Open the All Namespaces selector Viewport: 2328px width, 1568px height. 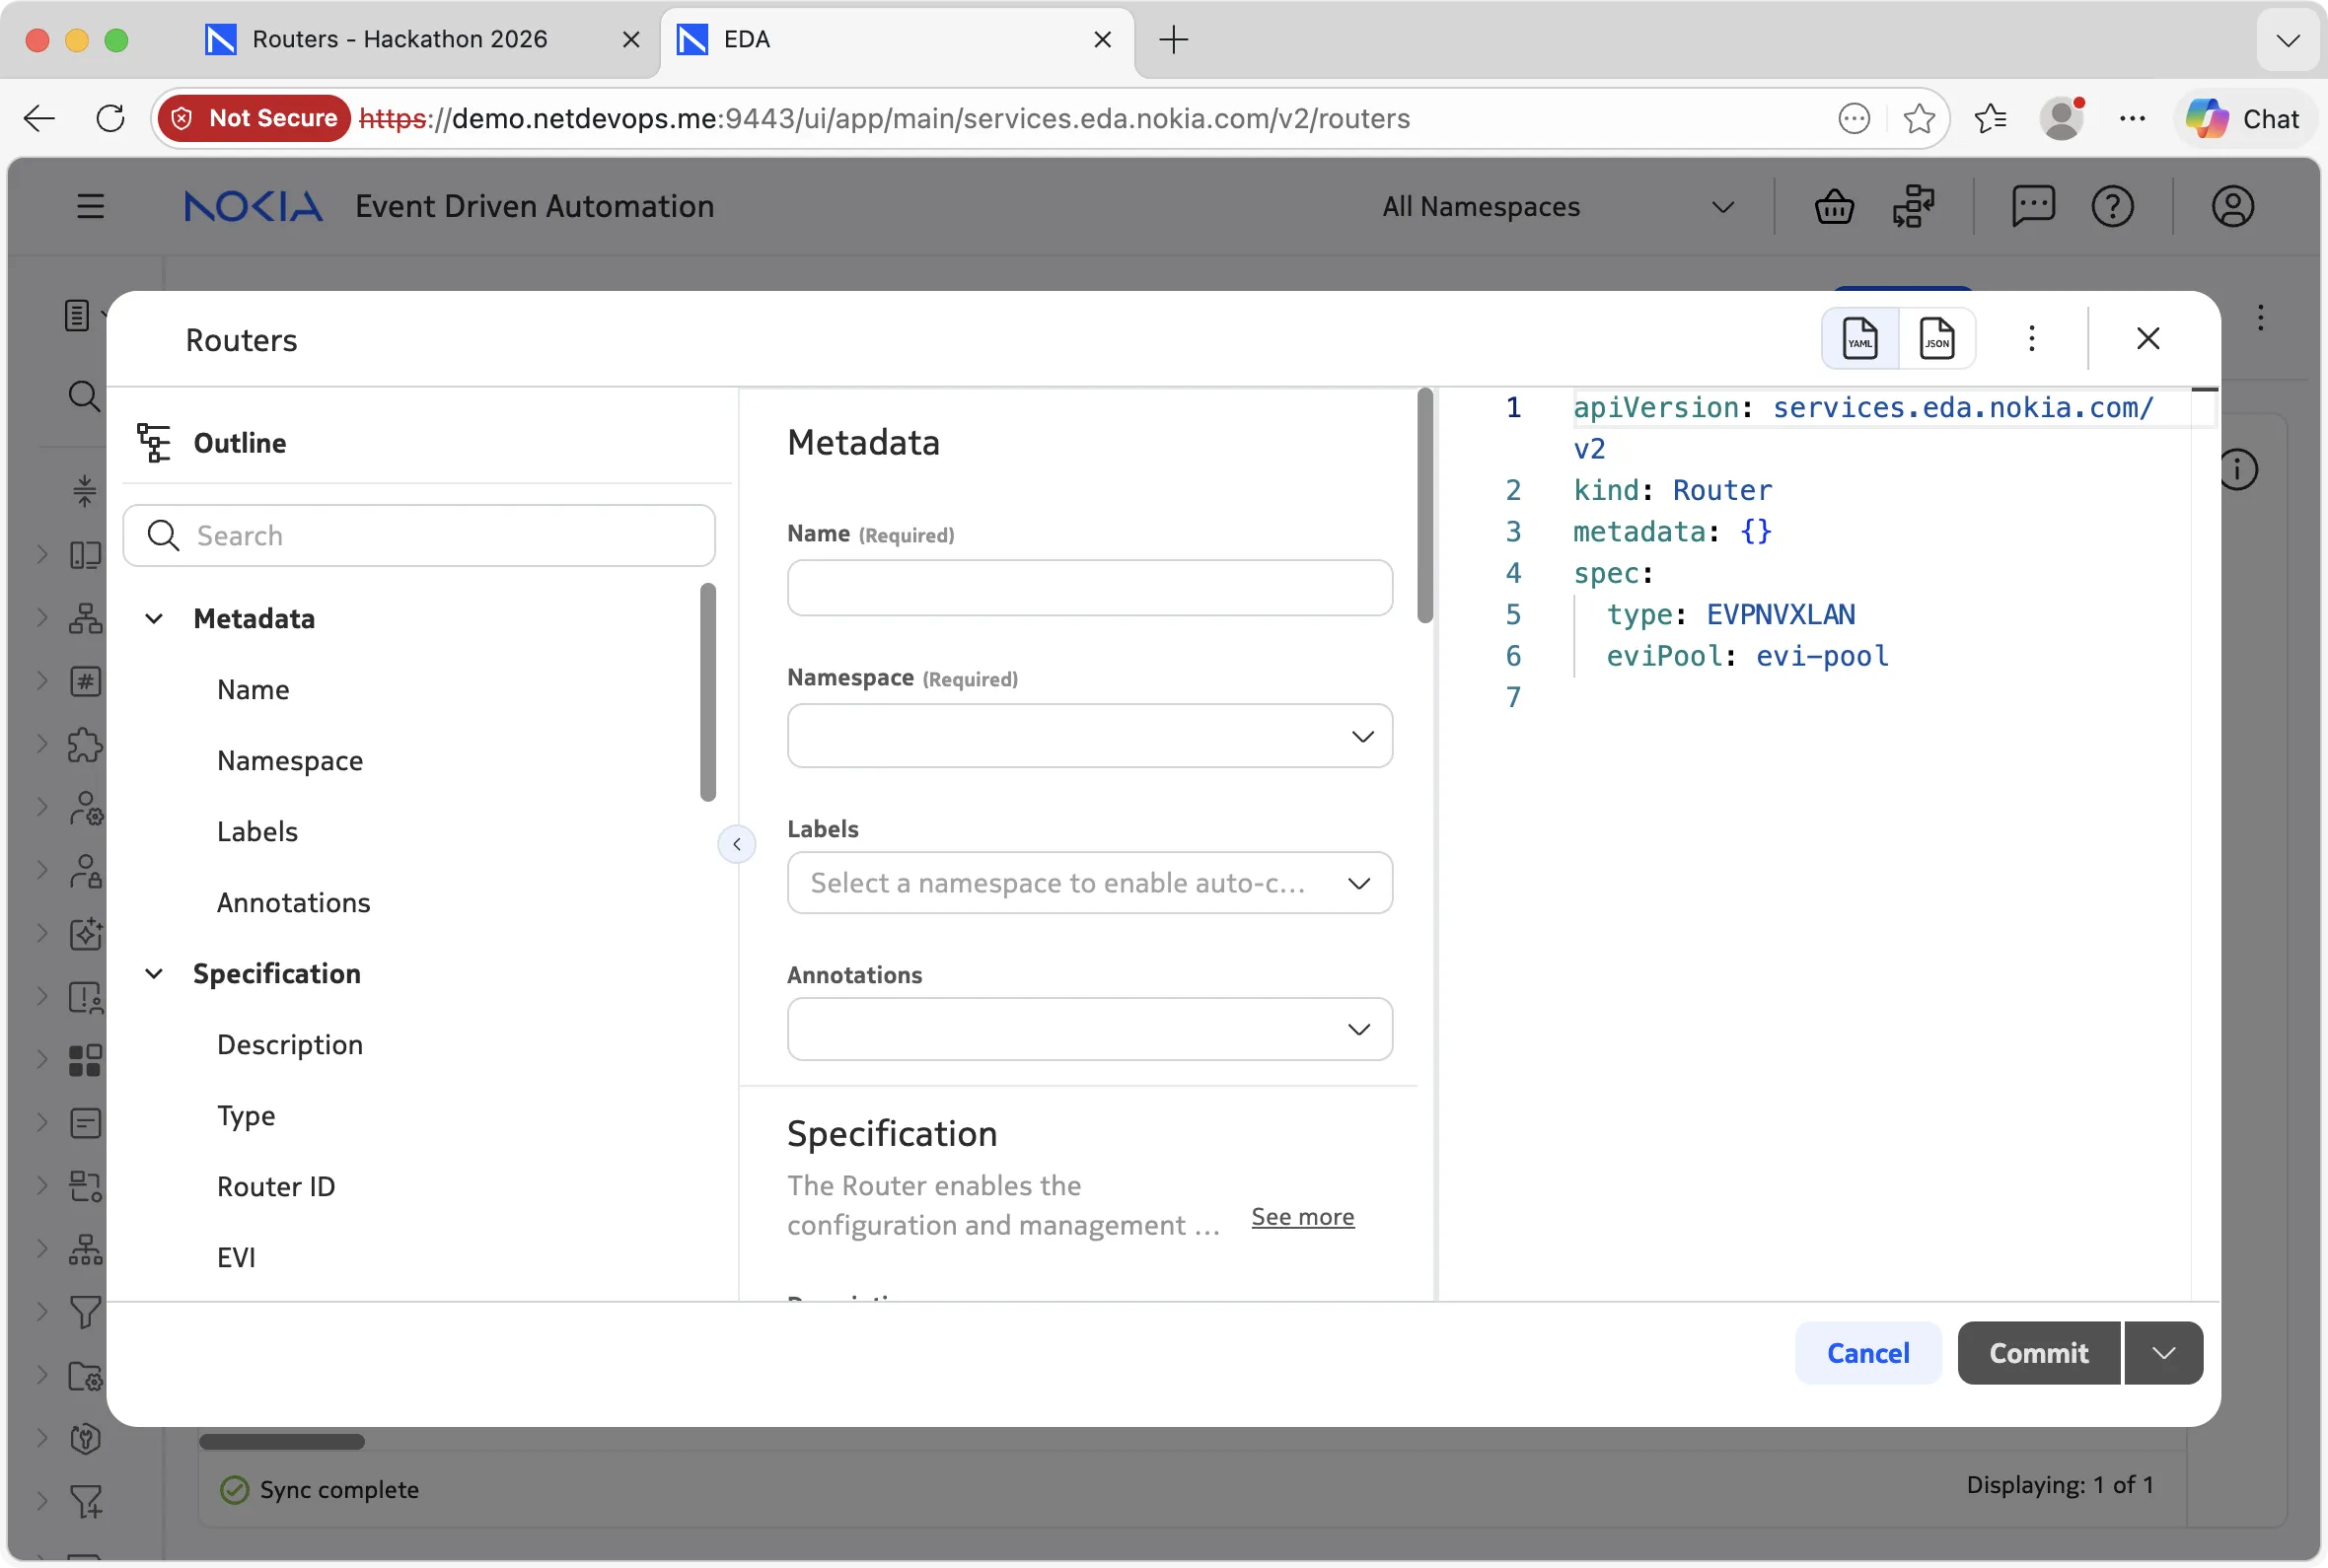[x=1559, y=207]
